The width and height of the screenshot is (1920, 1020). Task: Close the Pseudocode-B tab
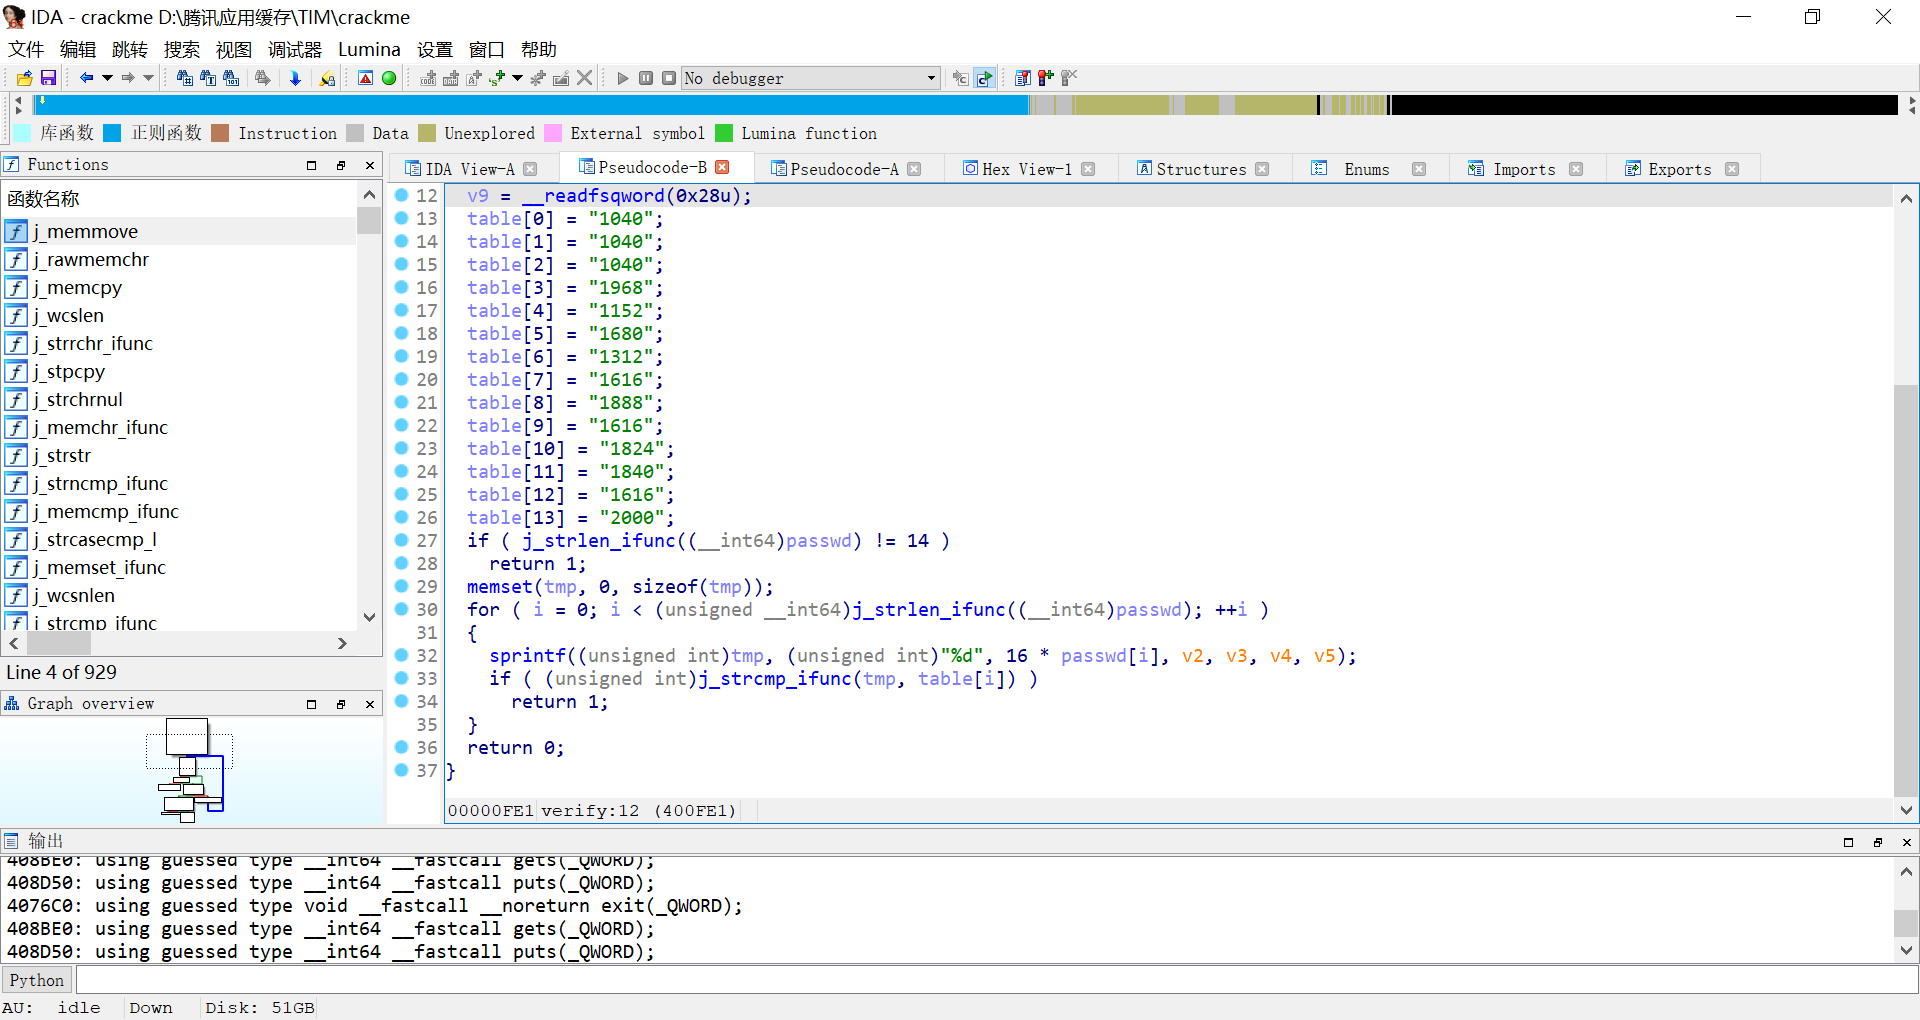(723, 167)
